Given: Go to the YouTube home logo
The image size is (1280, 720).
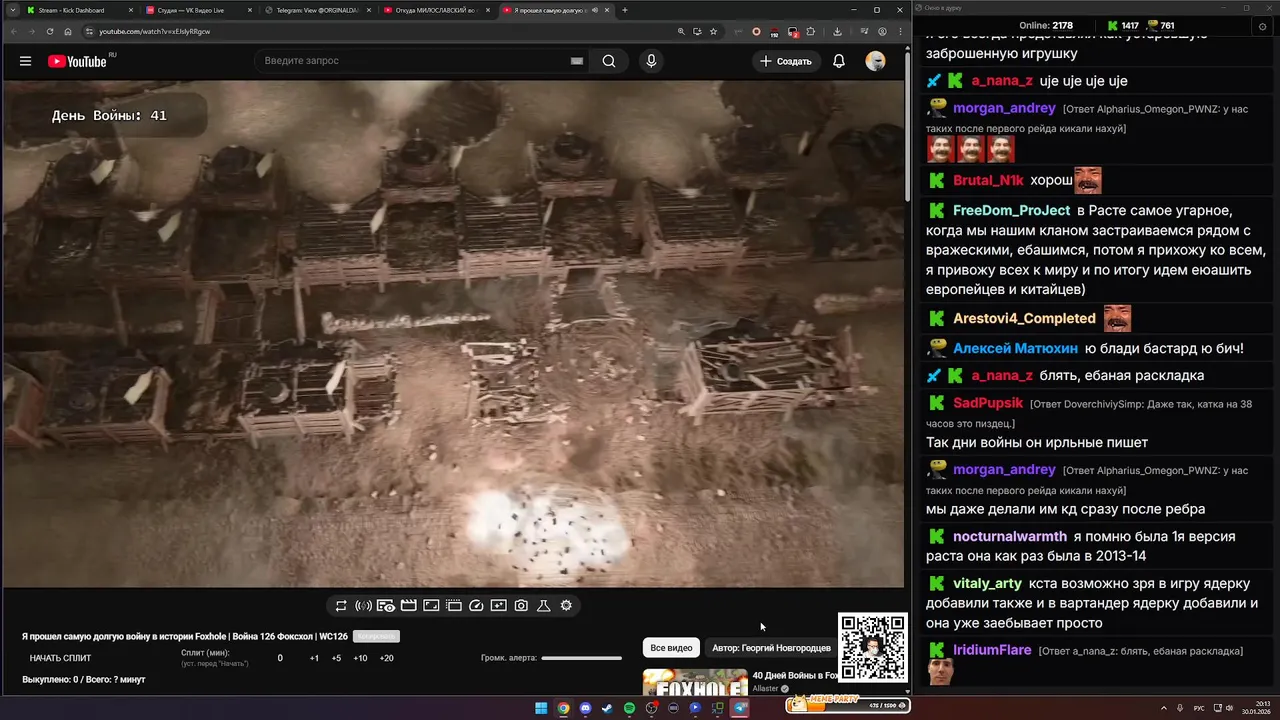Looking at the screenshot, I should point(79,61).
